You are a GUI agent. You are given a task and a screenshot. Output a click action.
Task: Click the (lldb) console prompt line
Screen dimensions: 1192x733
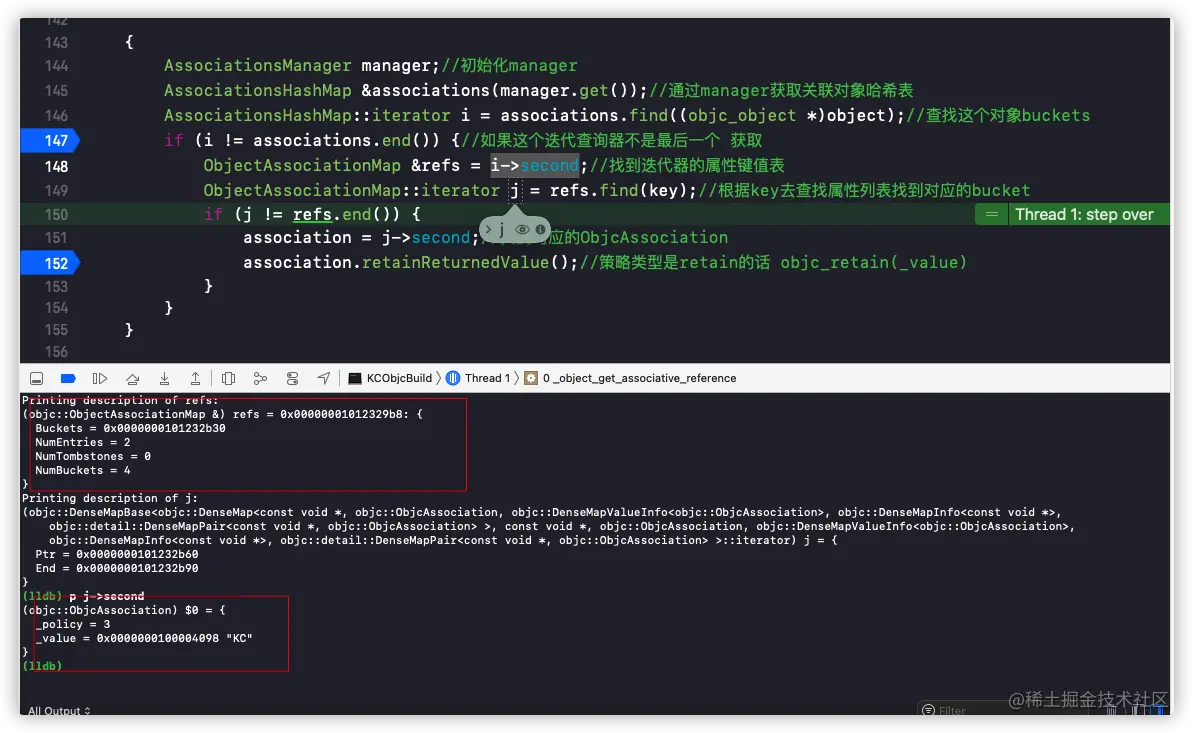coord(43,666)
